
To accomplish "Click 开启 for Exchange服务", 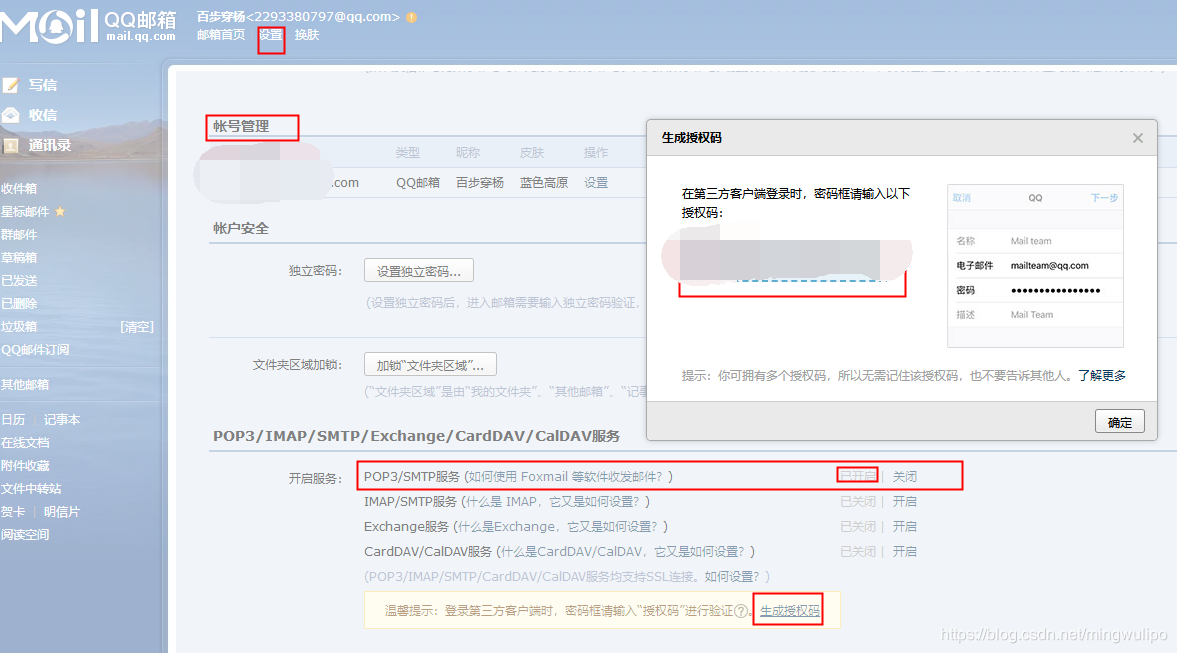I will (905, 527).
